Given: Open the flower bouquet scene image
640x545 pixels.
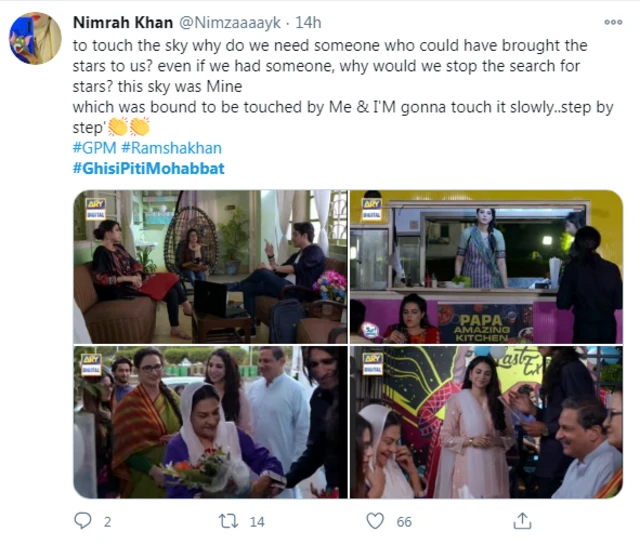Looking at the screenshot, I should 211,422.
